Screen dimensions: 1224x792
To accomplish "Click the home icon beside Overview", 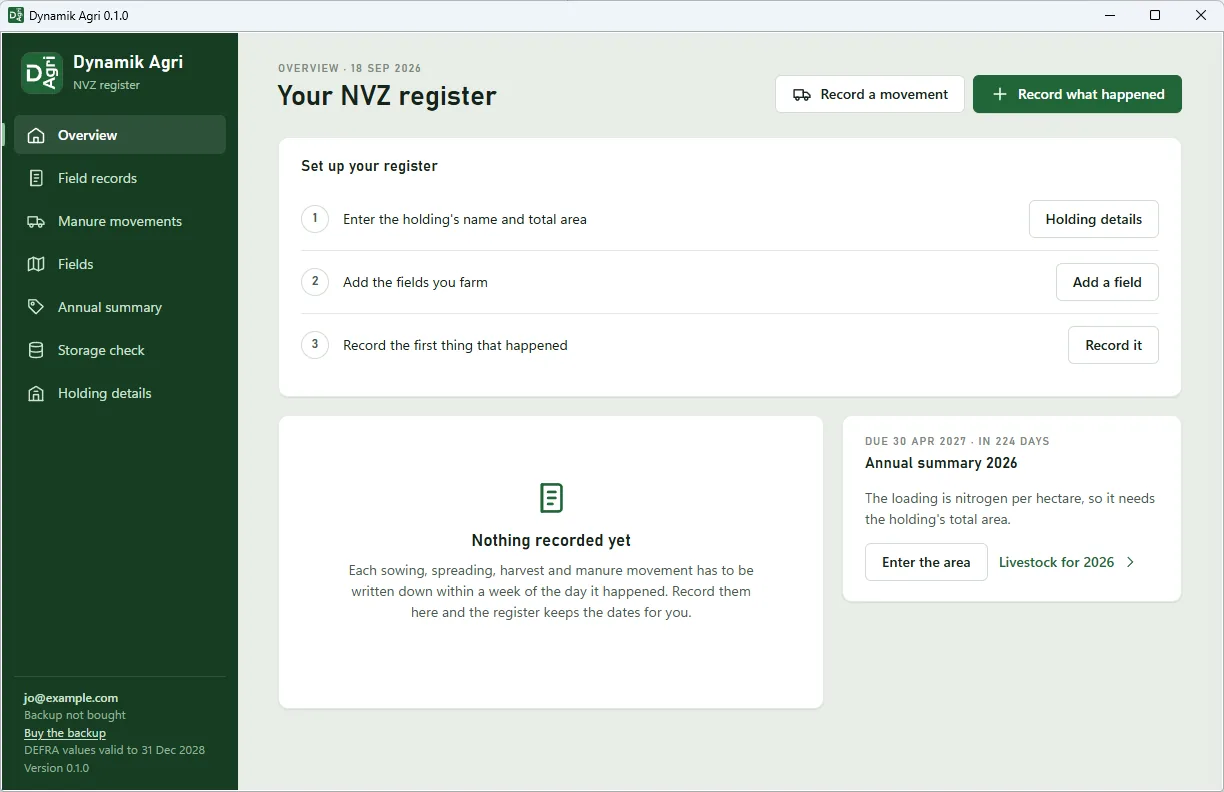I will pyautogui.click(x=36, y=135).
